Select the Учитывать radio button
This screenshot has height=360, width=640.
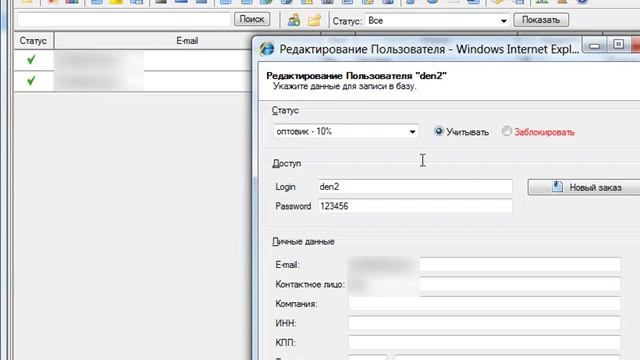click(439, 131)
